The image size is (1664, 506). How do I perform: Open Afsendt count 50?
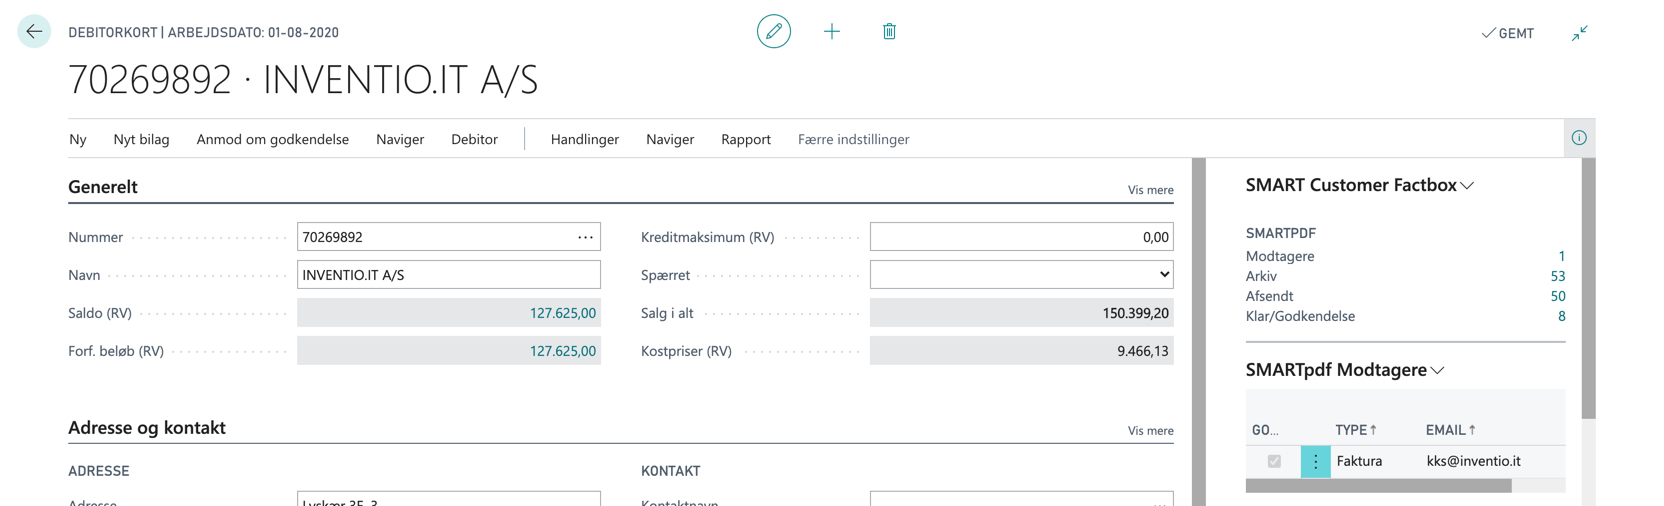(x=1558, y=296)
